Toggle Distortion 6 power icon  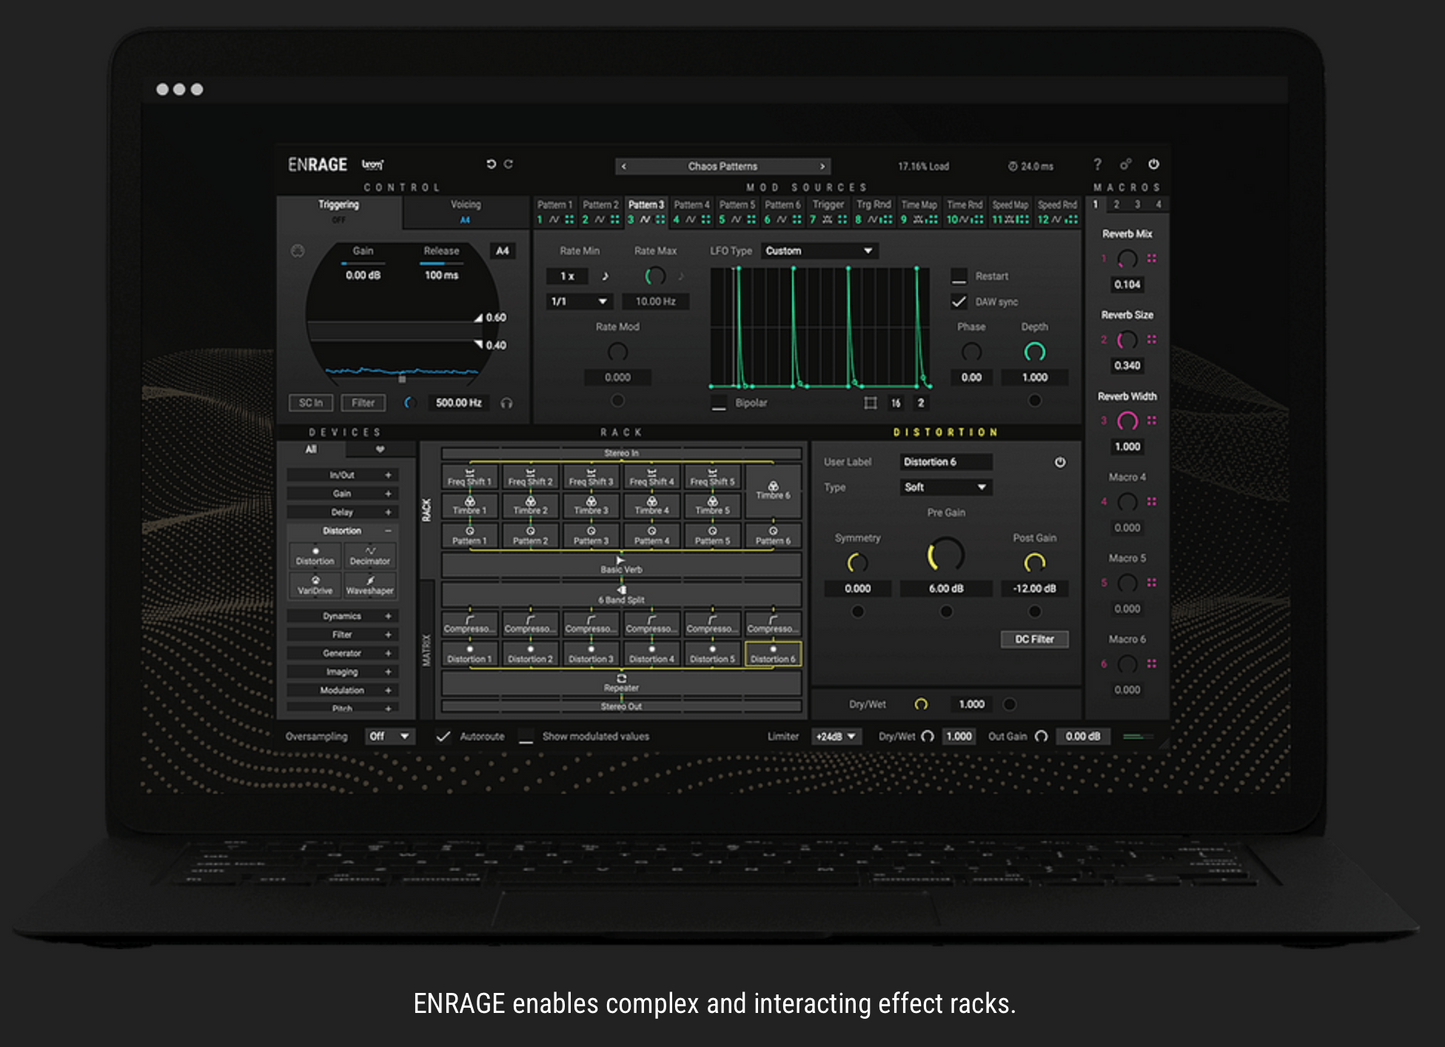click(1060, 462)
